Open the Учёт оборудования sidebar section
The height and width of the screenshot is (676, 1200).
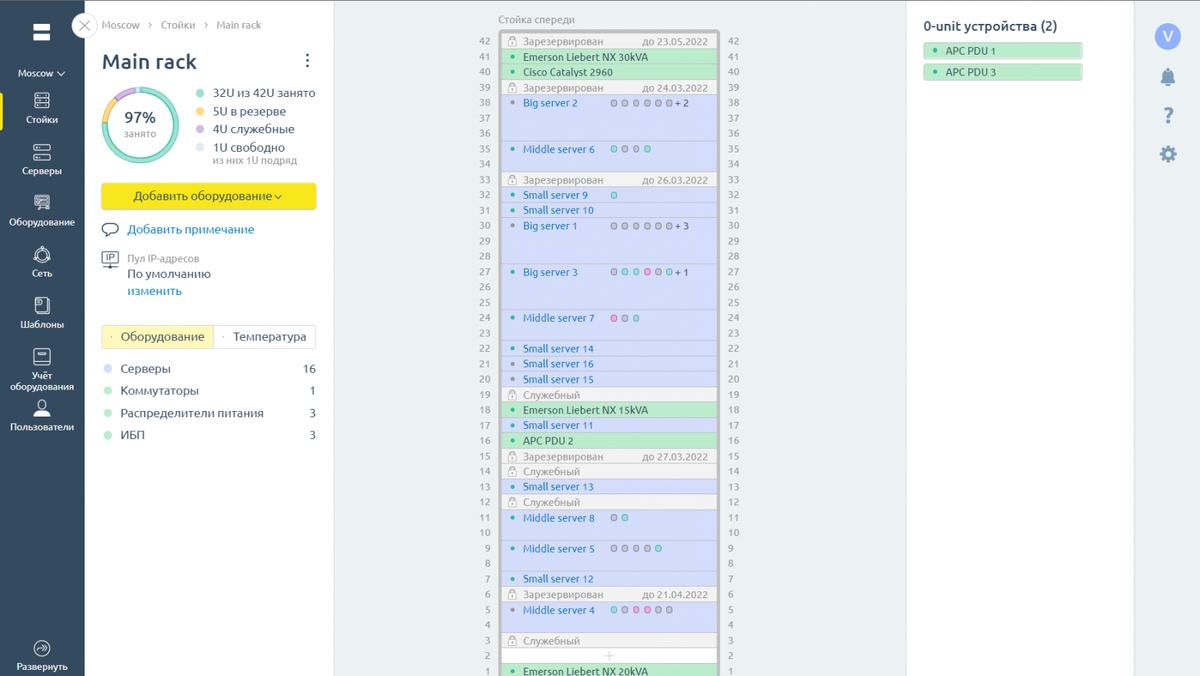(41, 368)
